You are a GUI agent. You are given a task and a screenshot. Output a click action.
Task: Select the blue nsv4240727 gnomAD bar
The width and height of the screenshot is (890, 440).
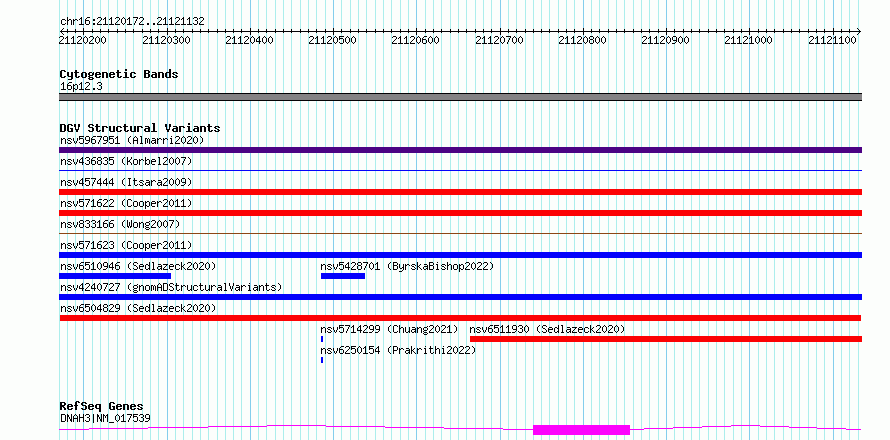[x=460, y=297]
